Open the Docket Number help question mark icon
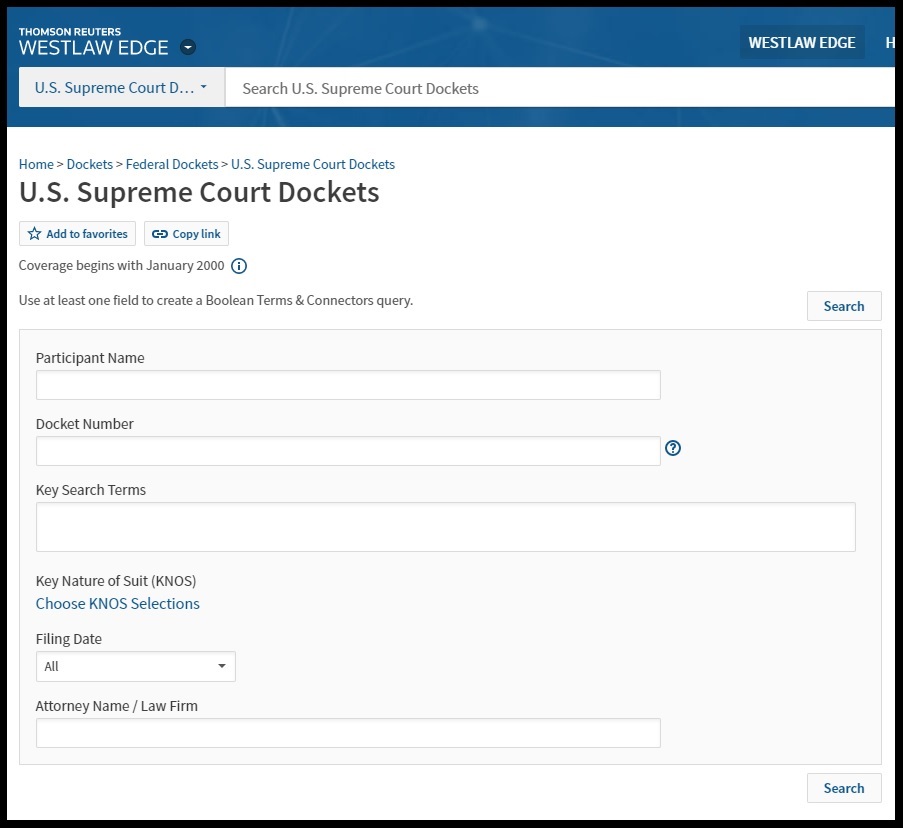 click(673, 448)
